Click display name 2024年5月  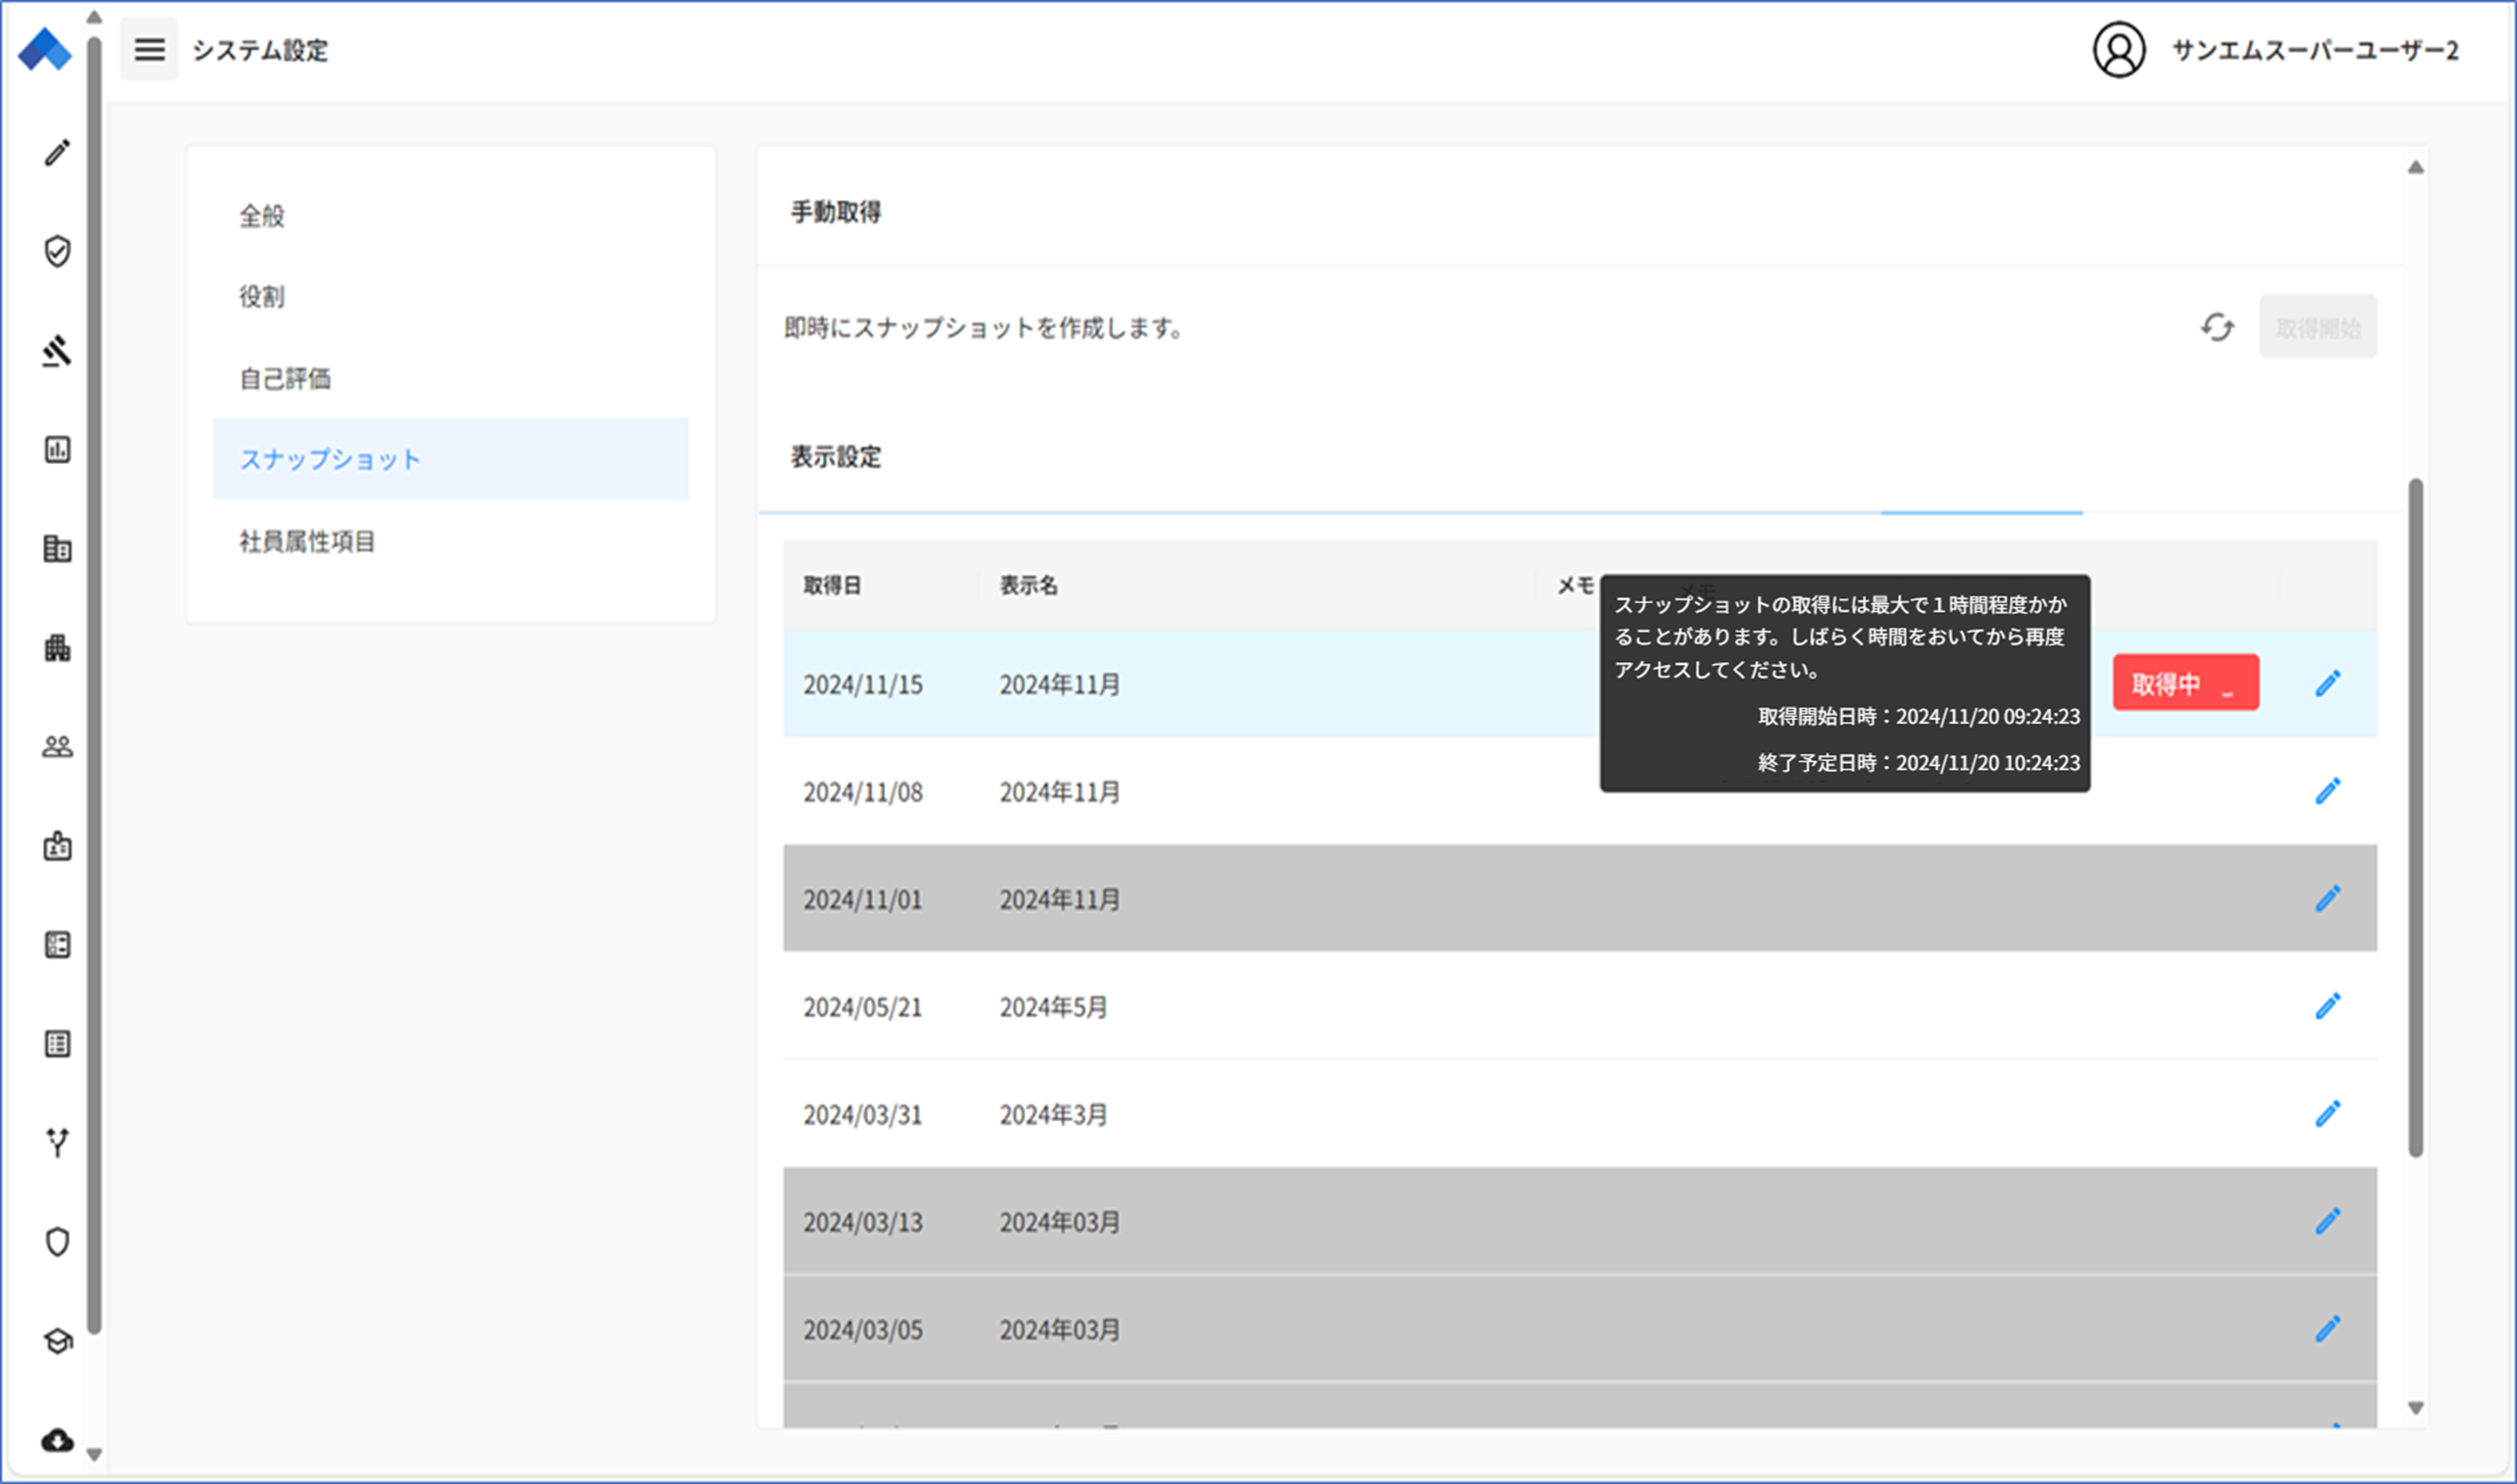tap(1053, 1007)
